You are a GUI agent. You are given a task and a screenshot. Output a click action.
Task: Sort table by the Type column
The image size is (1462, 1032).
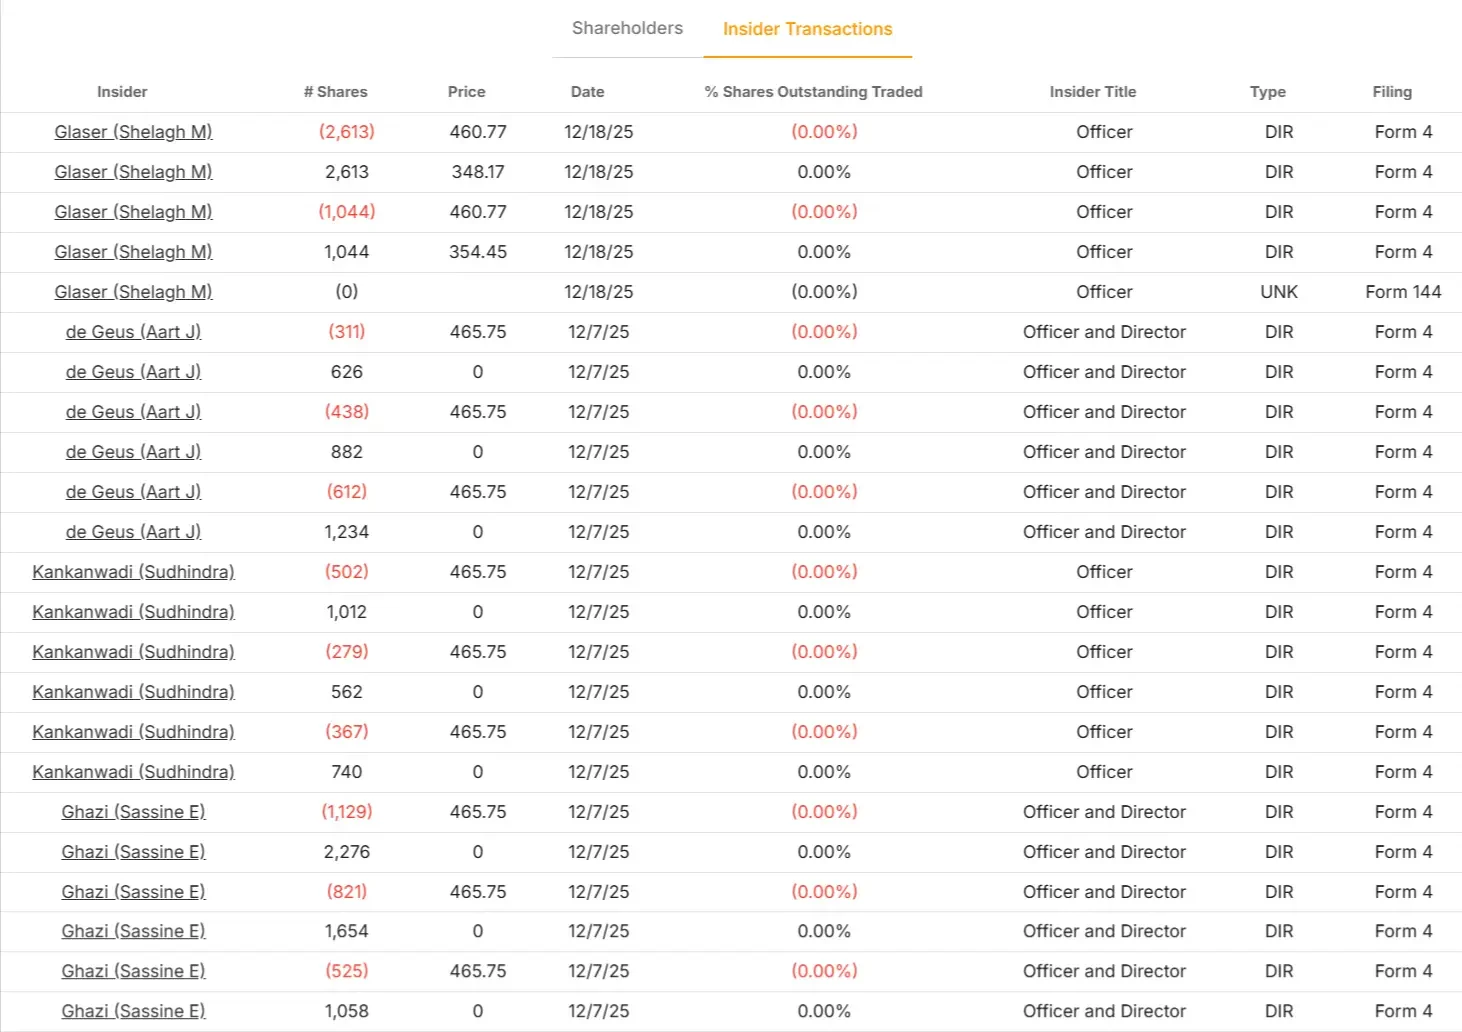pyautogui.click(x=1266, y=91)
